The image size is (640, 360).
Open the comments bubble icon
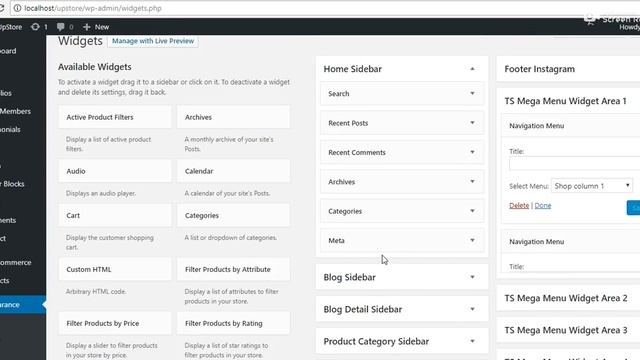pyautogui.click(x=60, y=27)
